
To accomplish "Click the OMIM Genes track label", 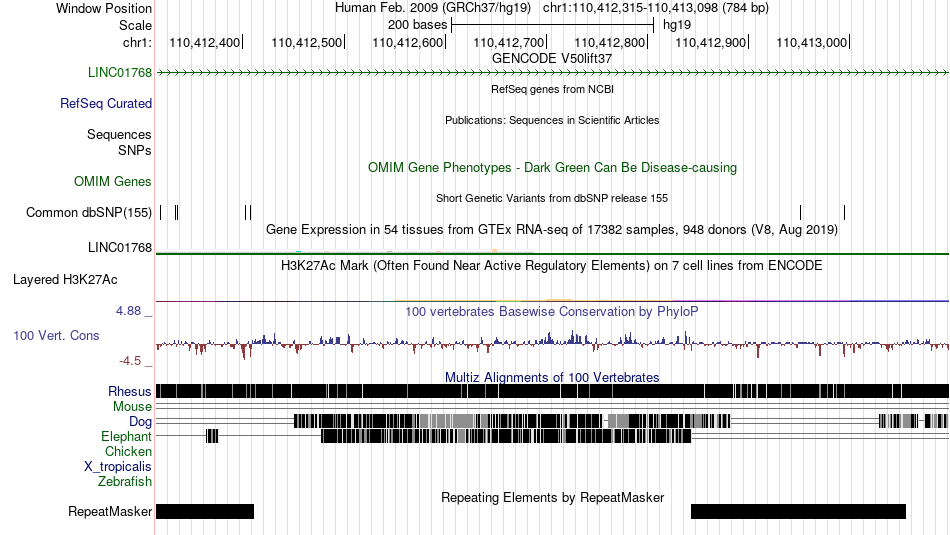I will tap(113, 182).
